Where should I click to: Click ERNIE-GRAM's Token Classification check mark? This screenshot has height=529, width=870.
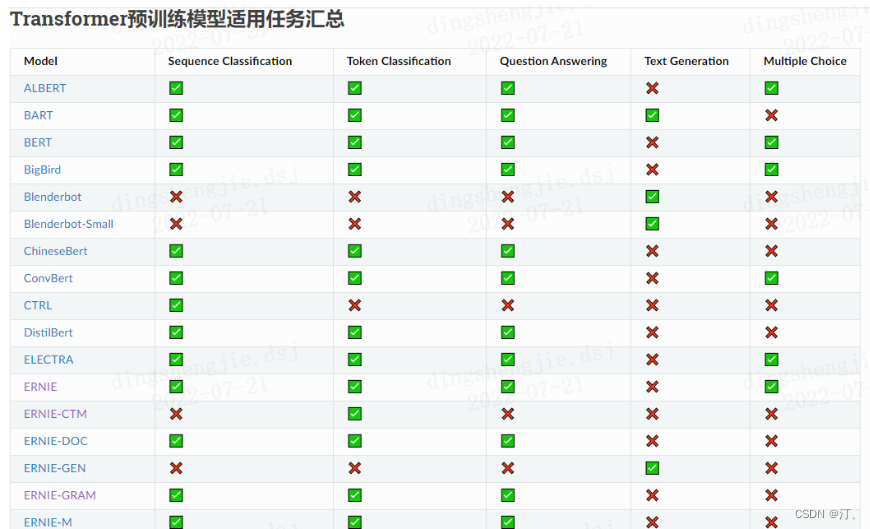(355, 495)
